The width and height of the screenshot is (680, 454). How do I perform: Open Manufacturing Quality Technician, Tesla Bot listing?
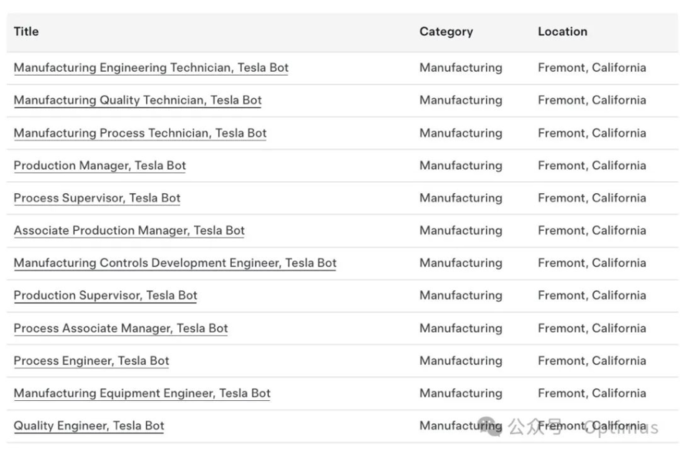(137, 100)
